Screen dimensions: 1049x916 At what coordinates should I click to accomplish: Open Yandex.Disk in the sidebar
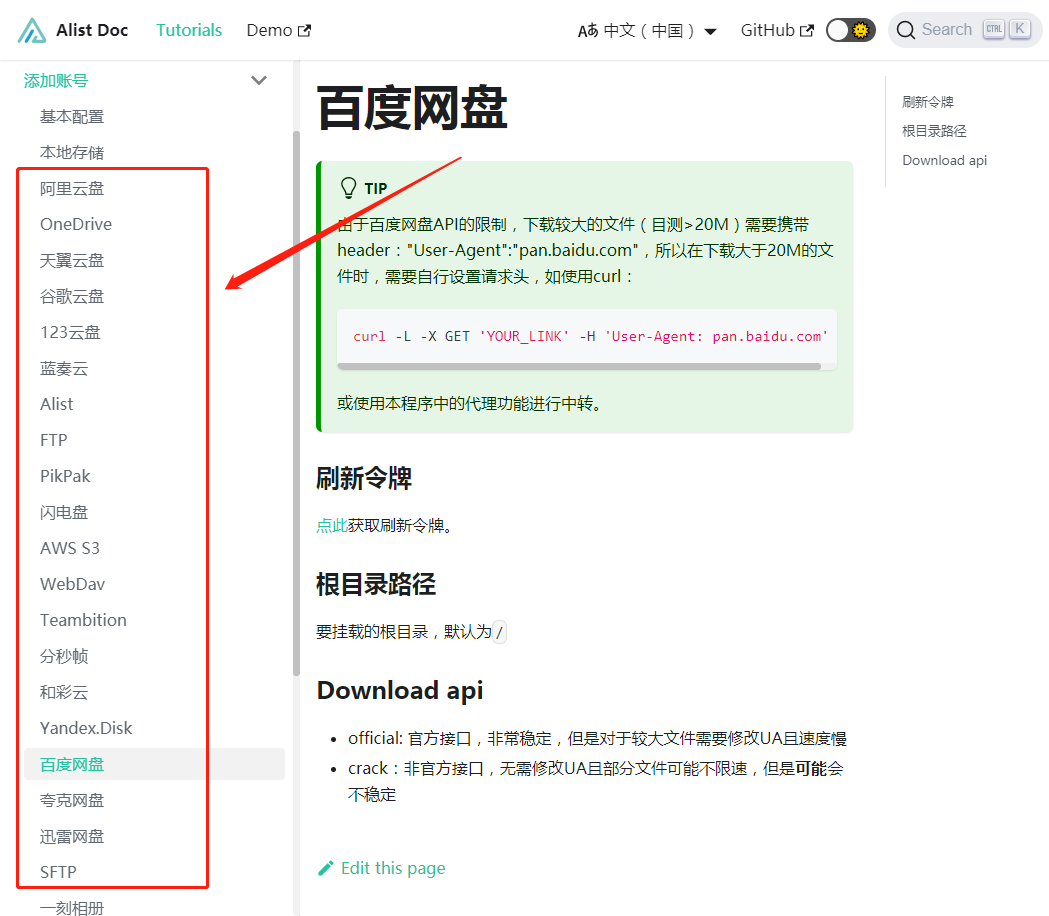[86, 728]
